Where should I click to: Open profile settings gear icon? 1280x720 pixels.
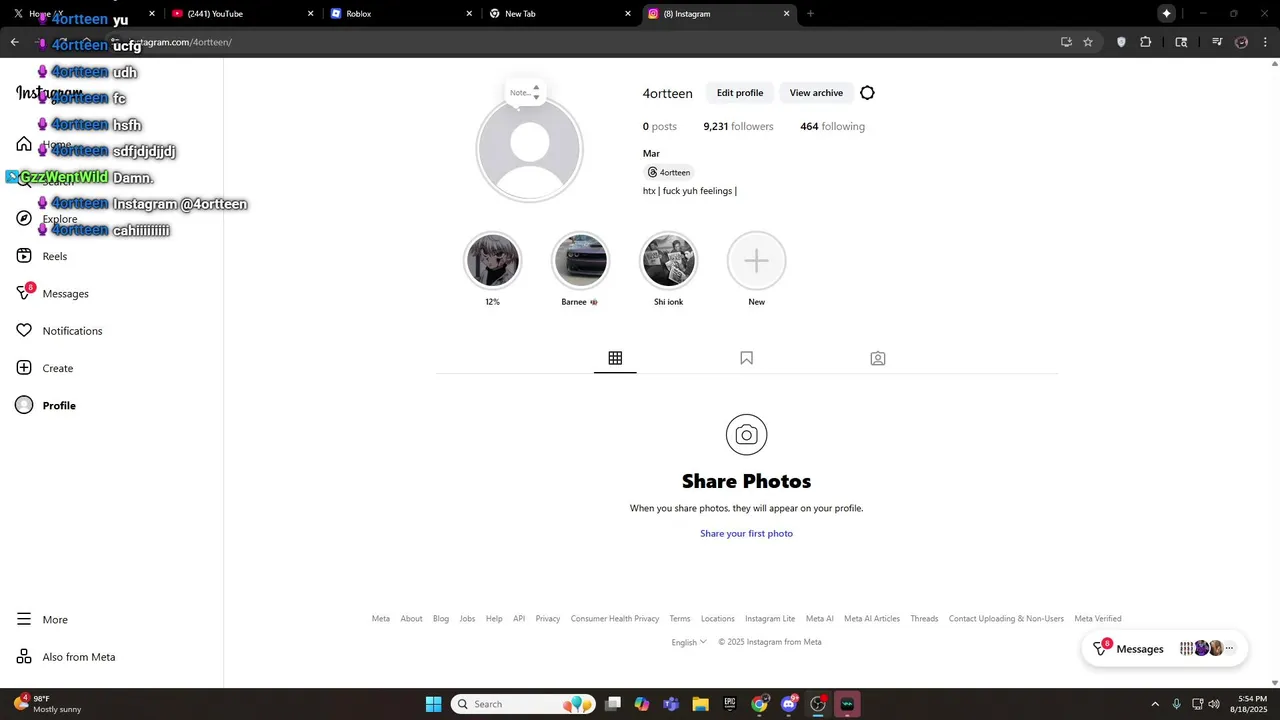[867, 93]
